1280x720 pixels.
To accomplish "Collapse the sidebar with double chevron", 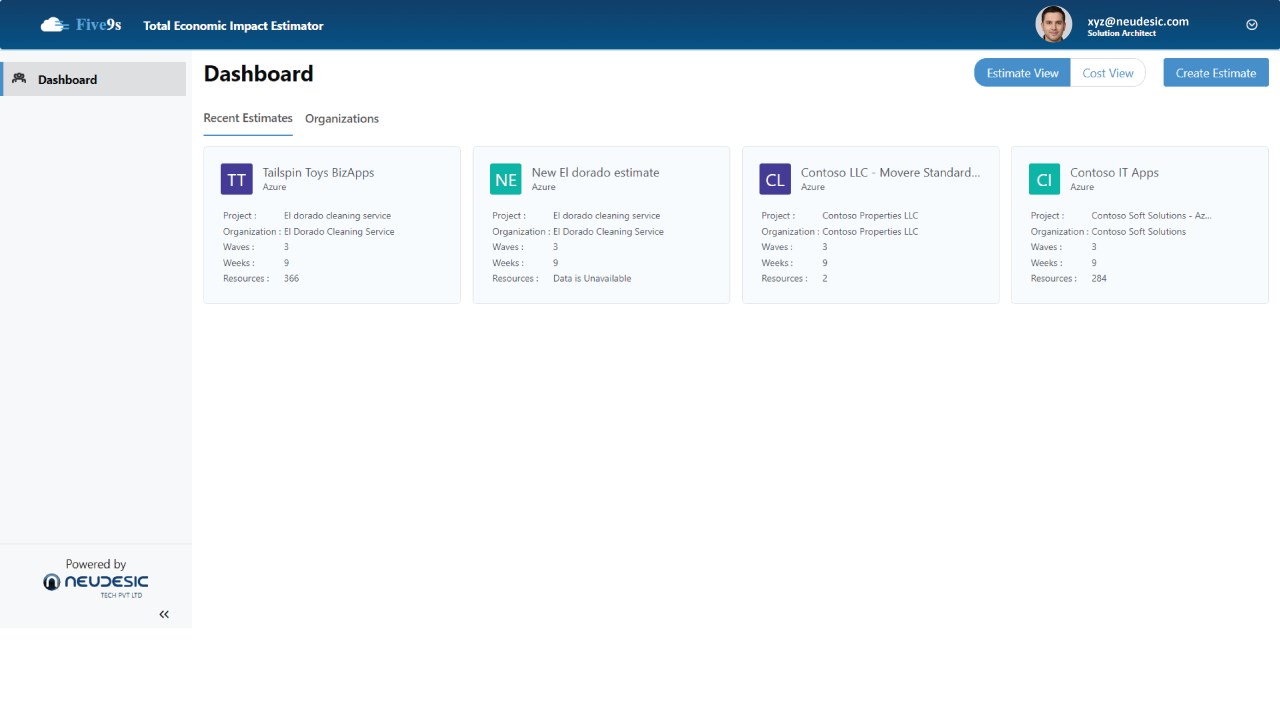I will 164,614.
